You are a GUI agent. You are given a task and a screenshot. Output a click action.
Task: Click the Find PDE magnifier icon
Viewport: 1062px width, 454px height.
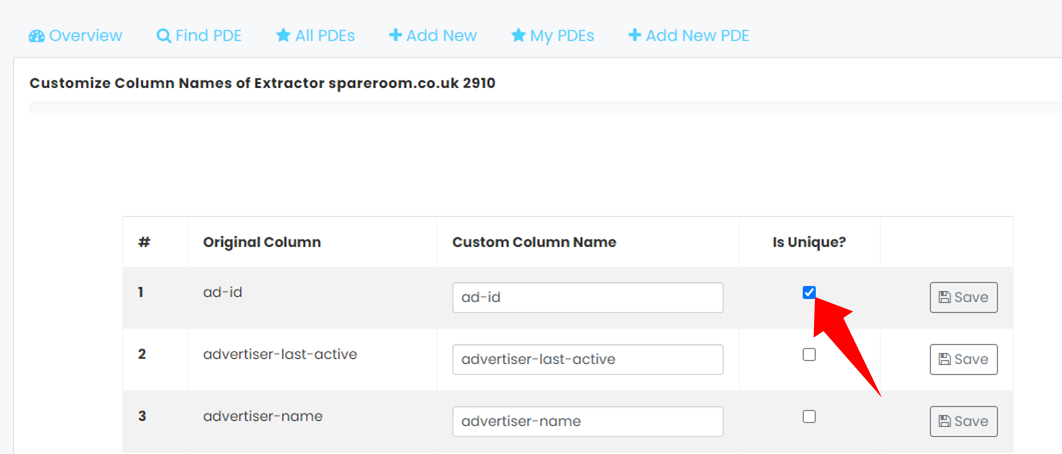[x=163, y=36]
